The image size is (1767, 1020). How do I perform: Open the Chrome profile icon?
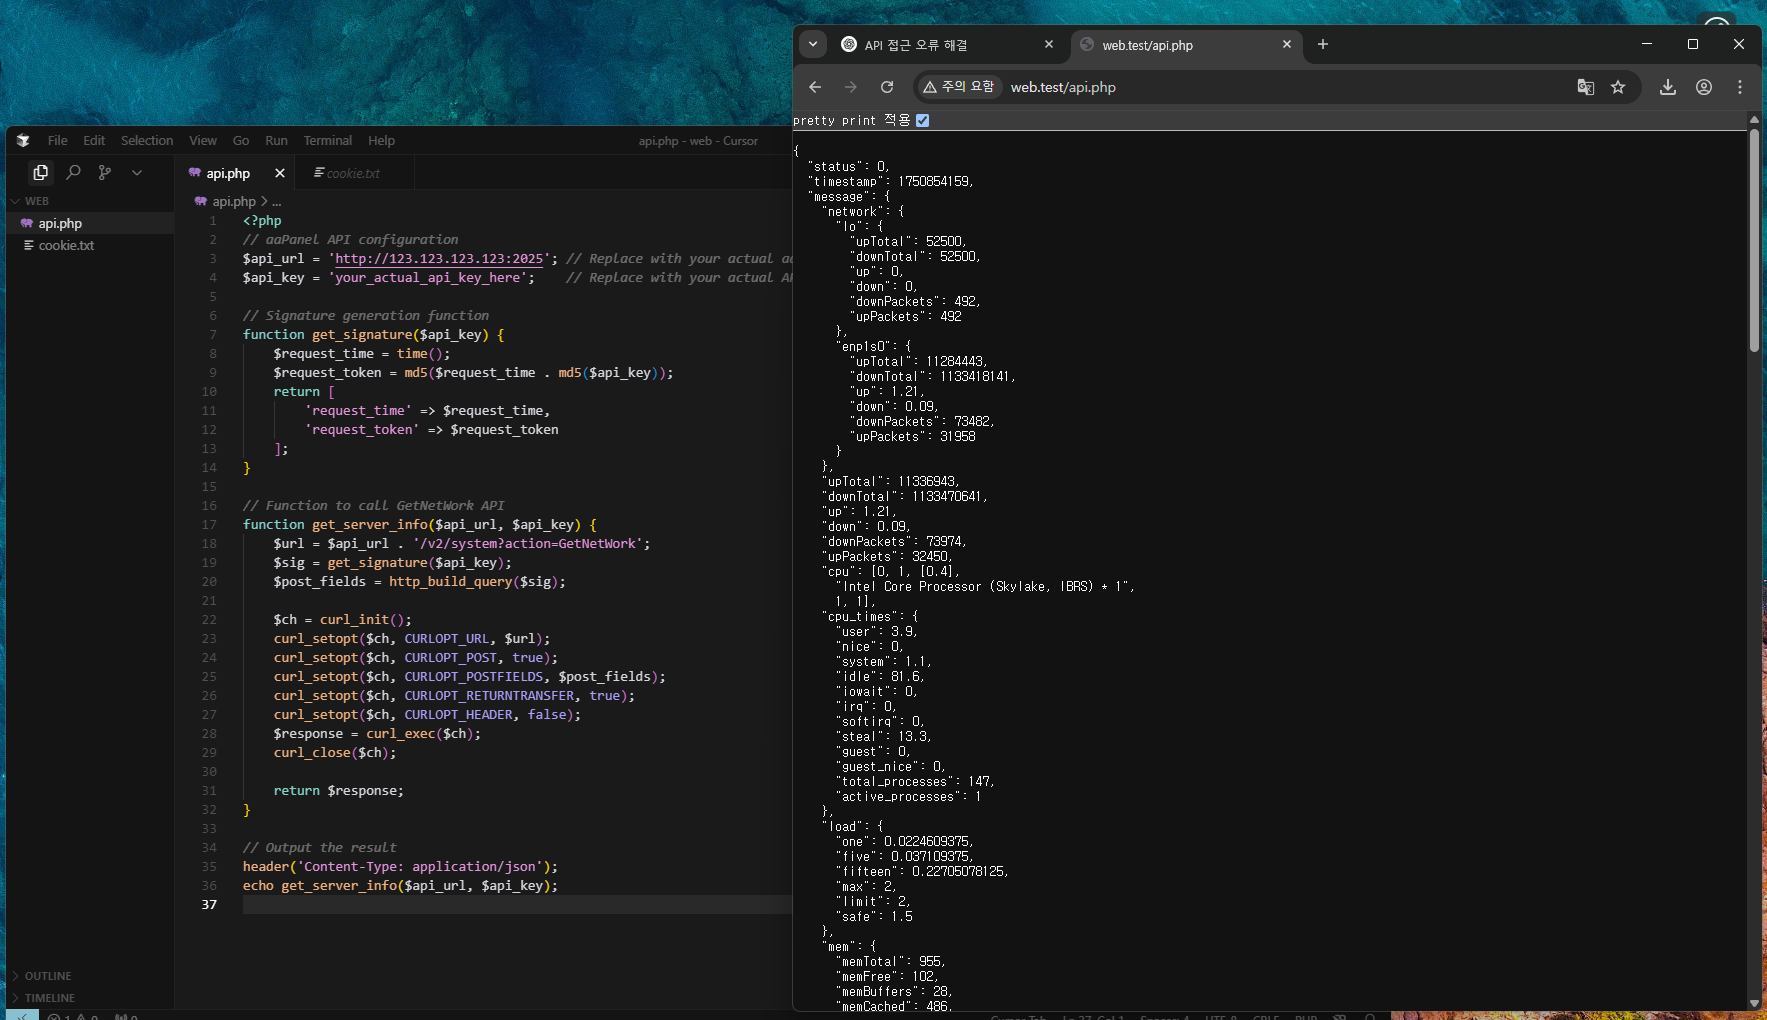[1704, 87]
